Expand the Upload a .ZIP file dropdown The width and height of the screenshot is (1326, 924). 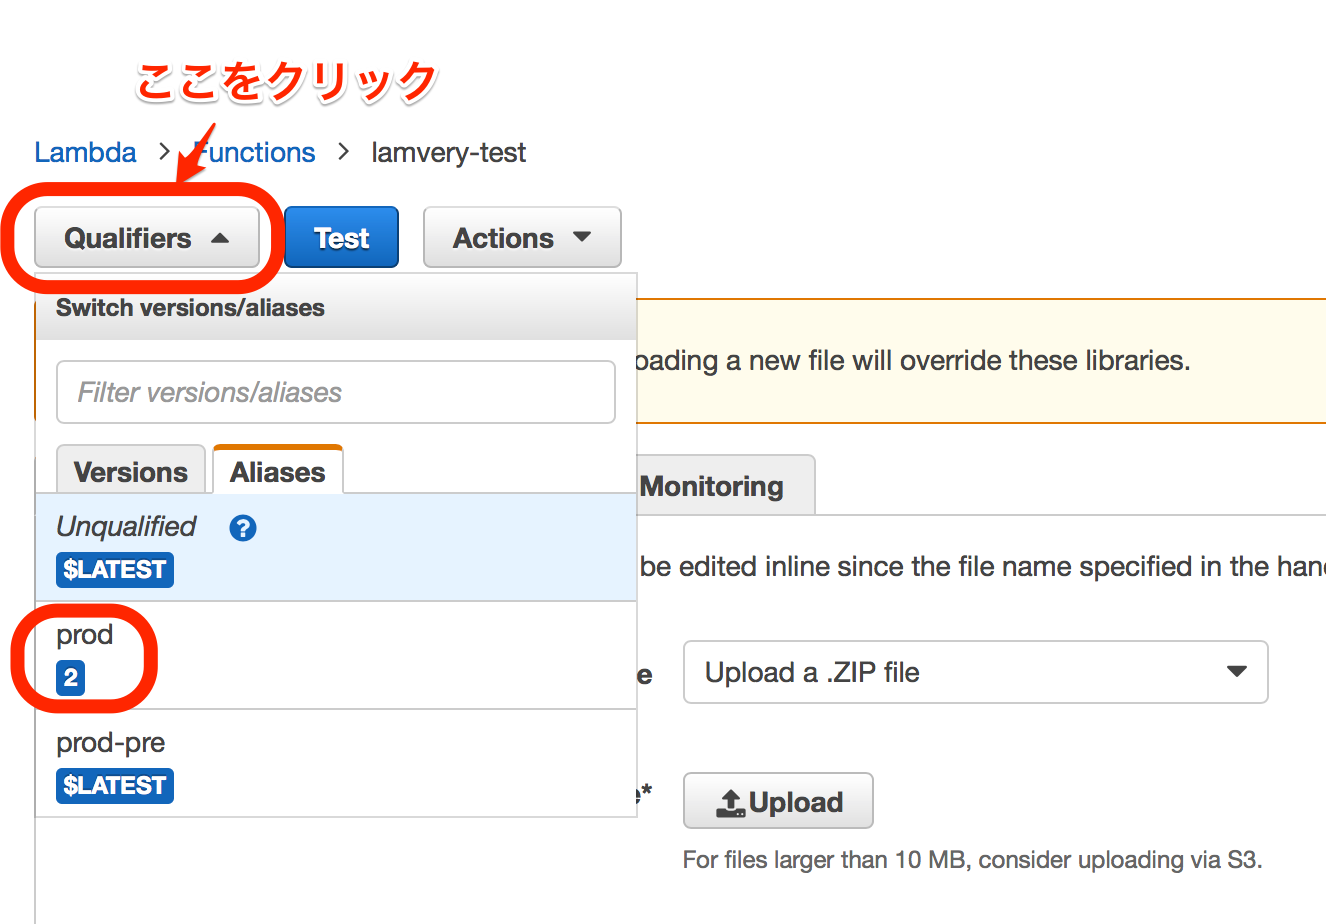[975, 672]
